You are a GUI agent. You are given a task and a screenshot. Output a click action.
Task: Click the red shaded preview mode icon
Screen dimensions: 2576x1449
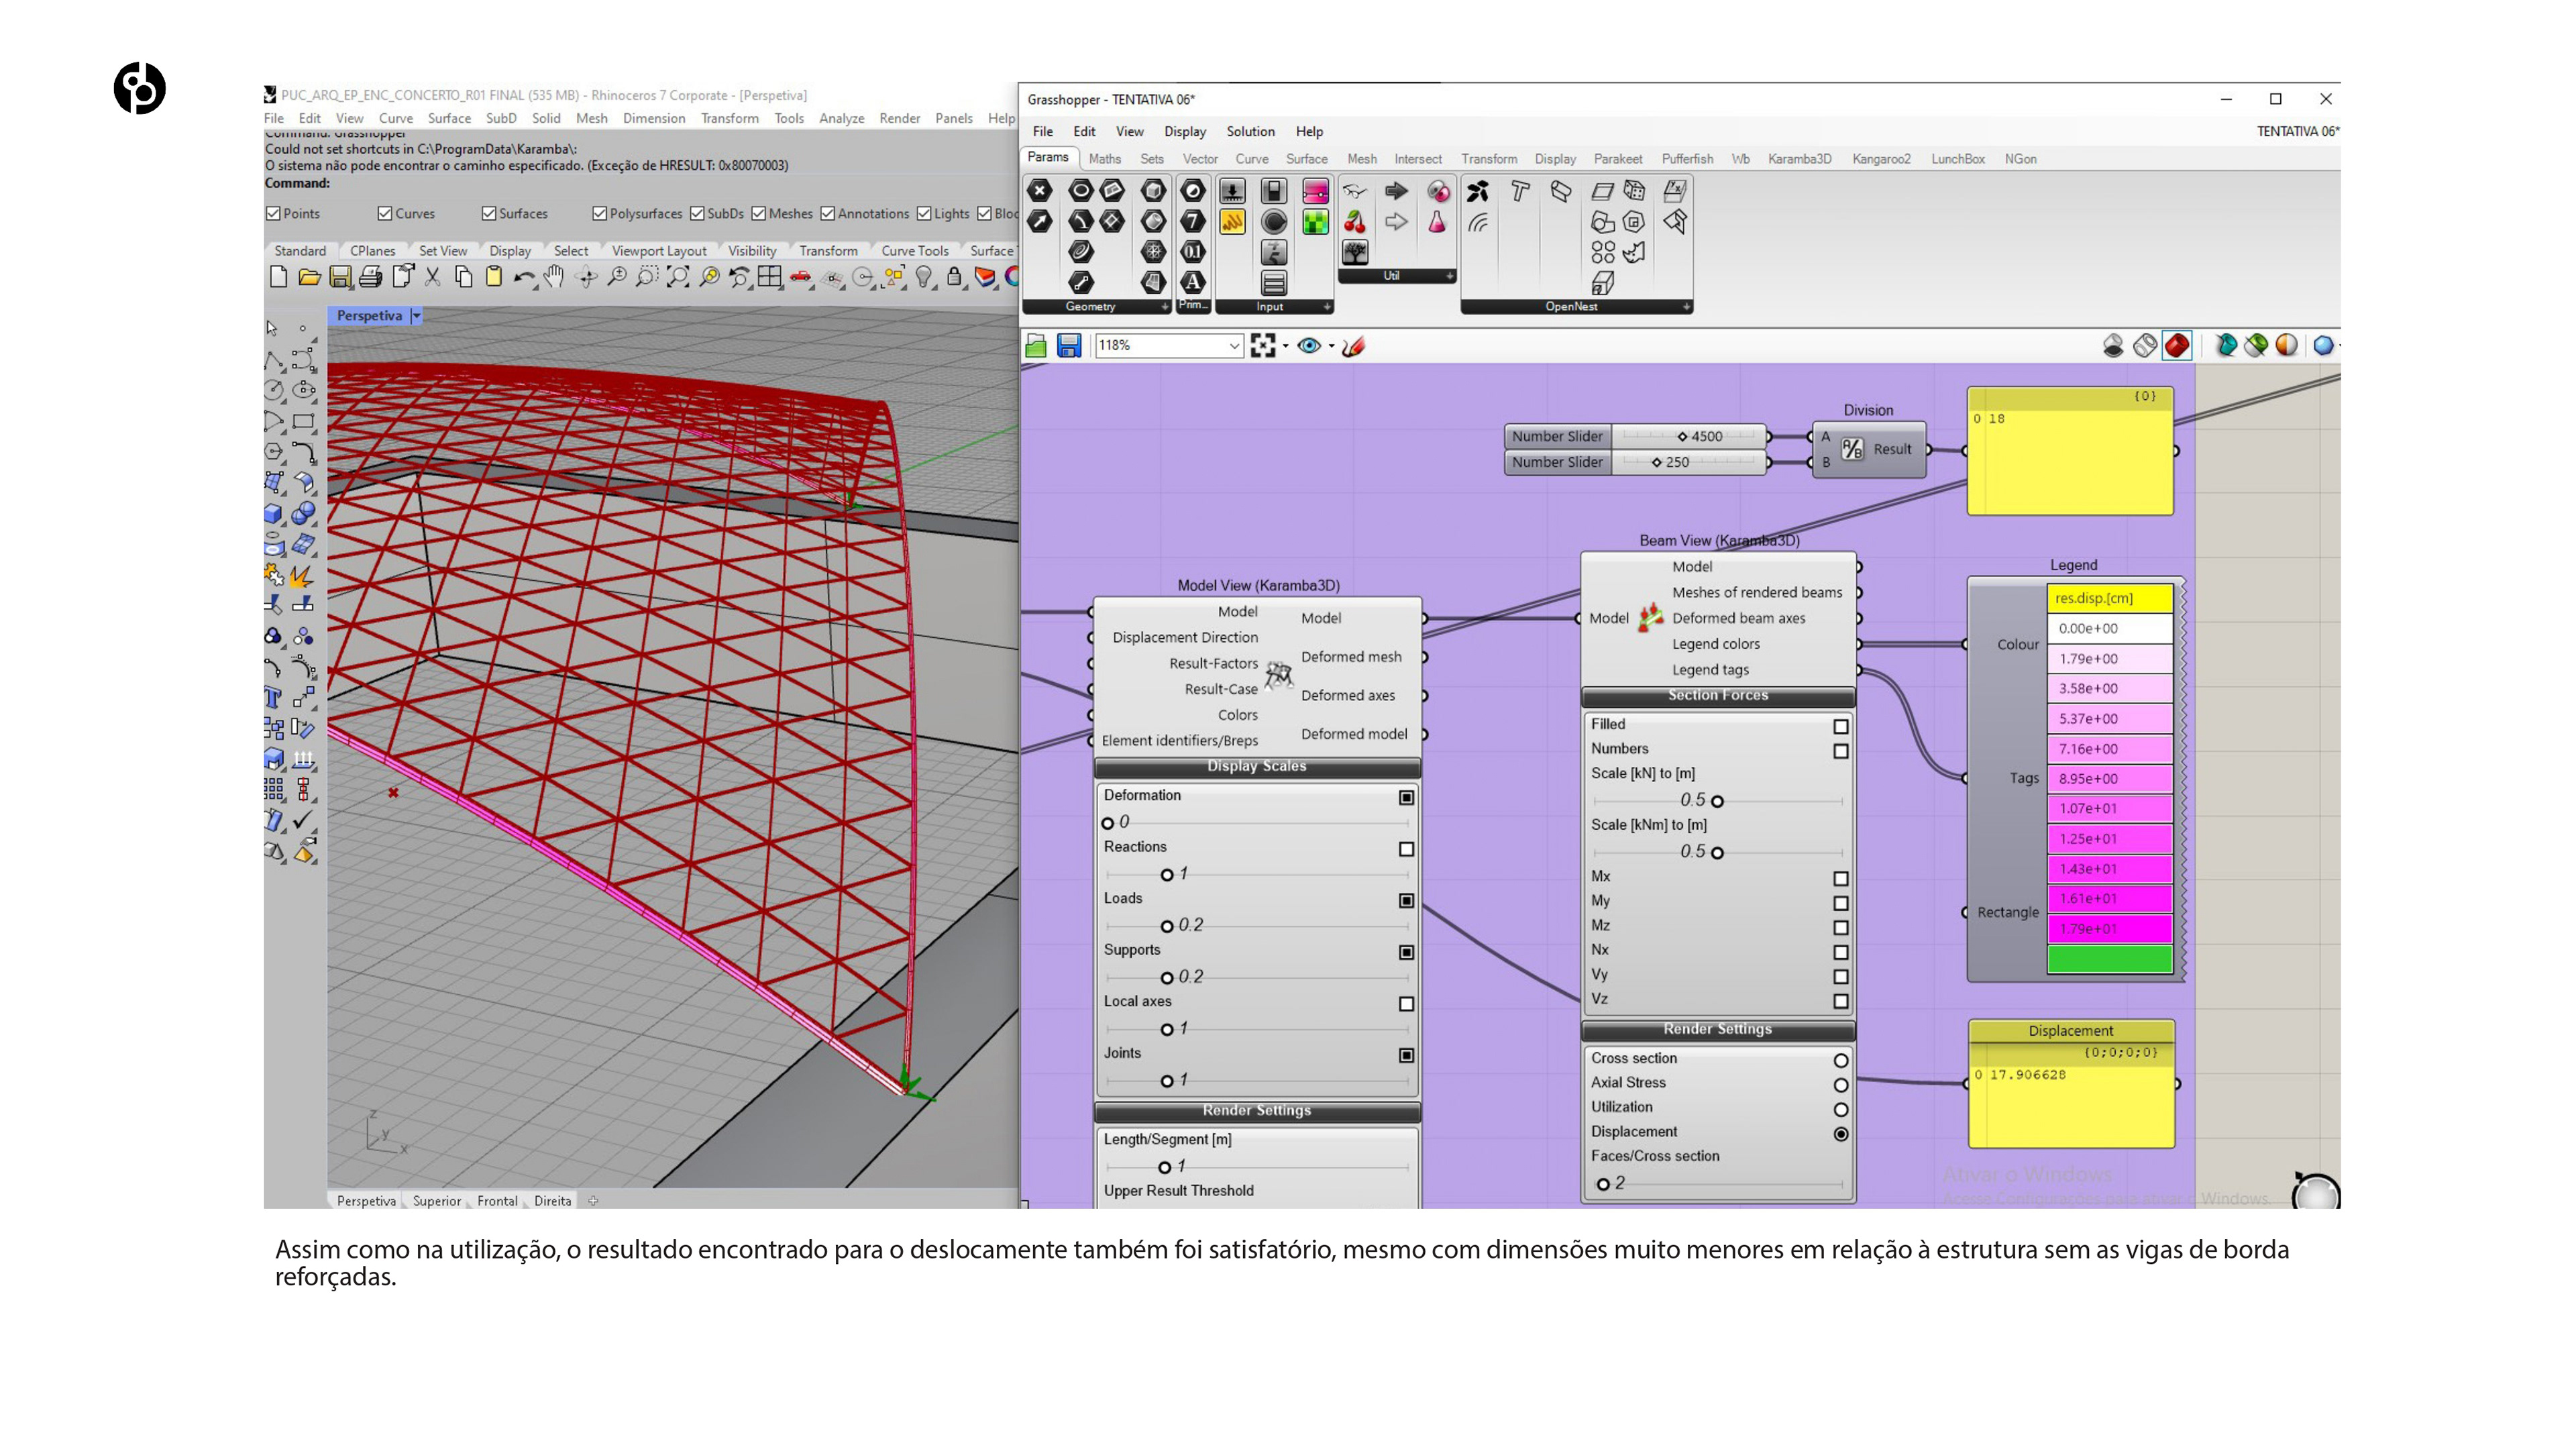[x=2177, y=346]
